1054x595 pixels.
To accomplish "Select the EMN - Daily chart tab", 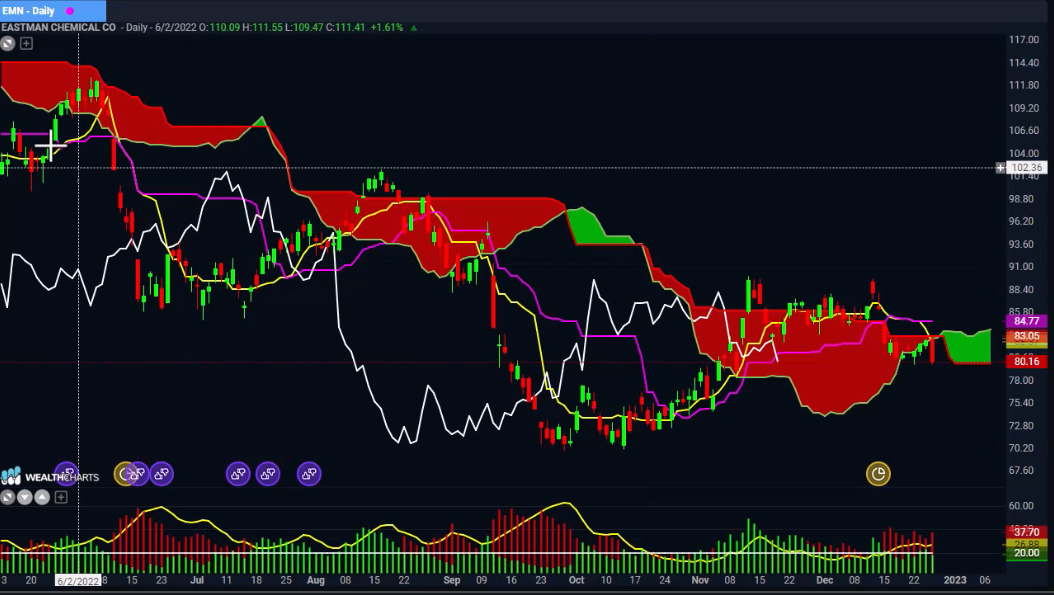I will point(52,11).
